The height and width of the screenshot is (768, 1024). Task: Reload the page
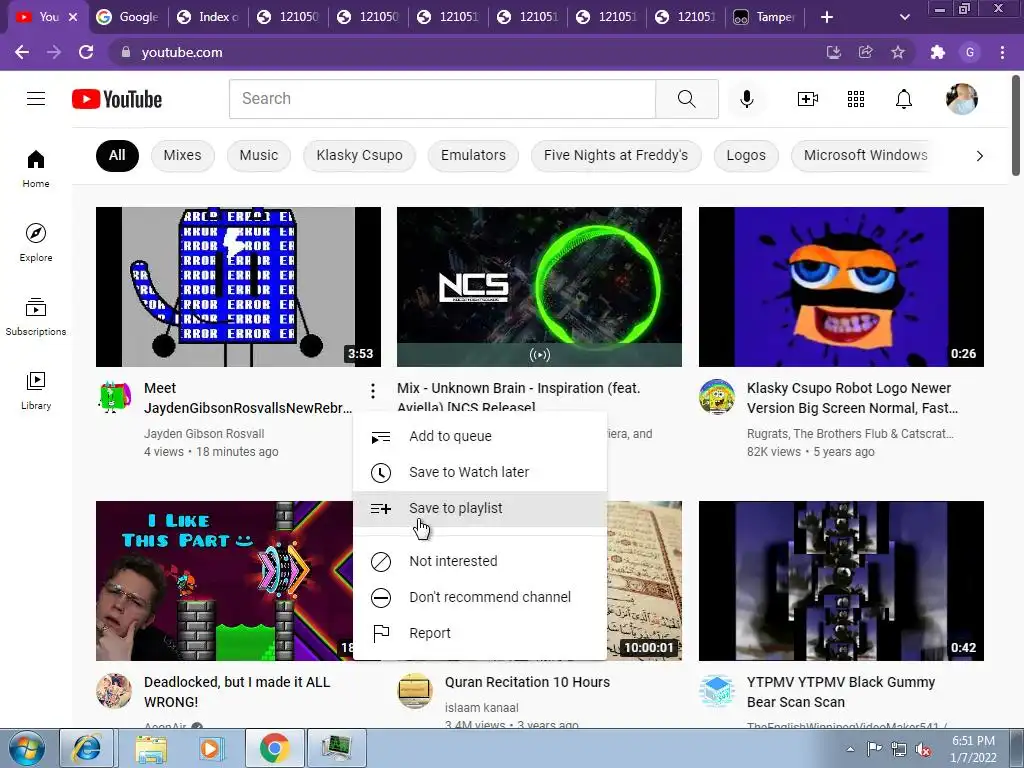tap(86, 52)
